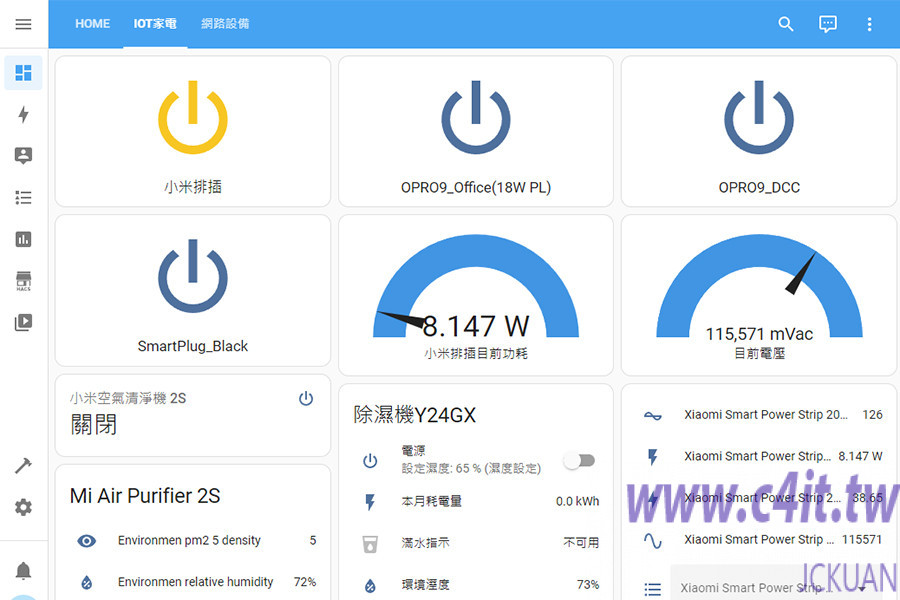Click the Power Strip current AC icon
Viewport: 900px width, 600px height.
653,416
